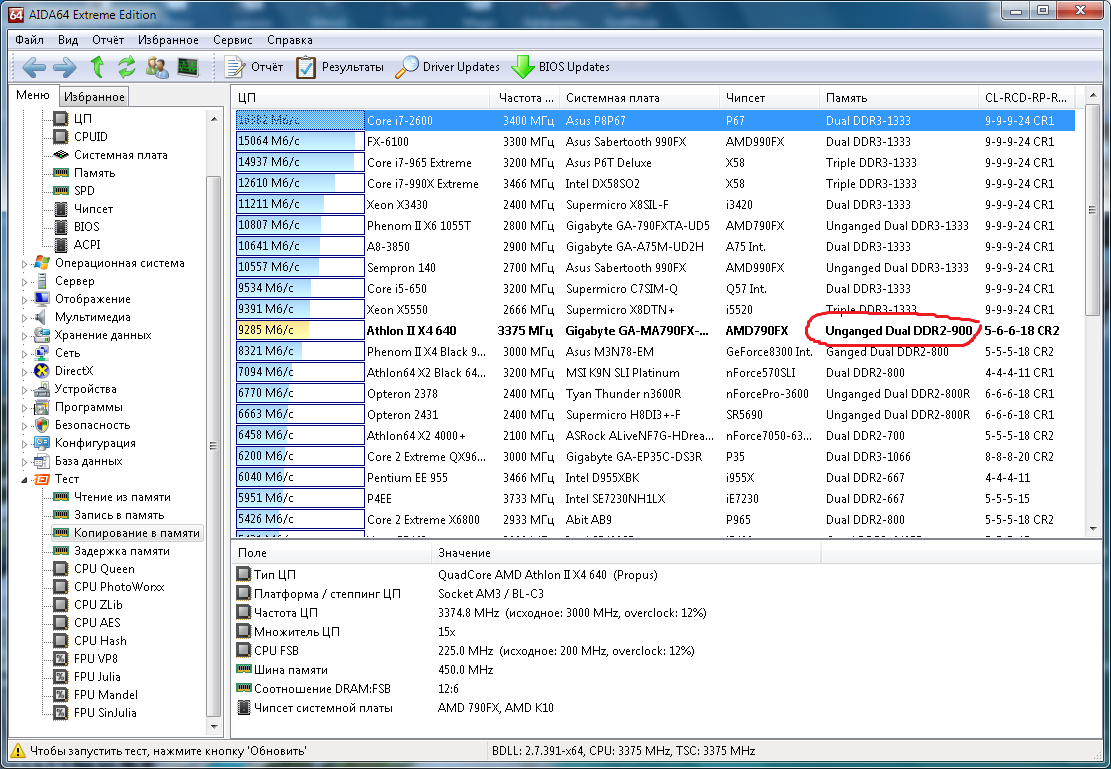Open the Справка menu
The image size is (1111, 769).
[x=290, y=40]
